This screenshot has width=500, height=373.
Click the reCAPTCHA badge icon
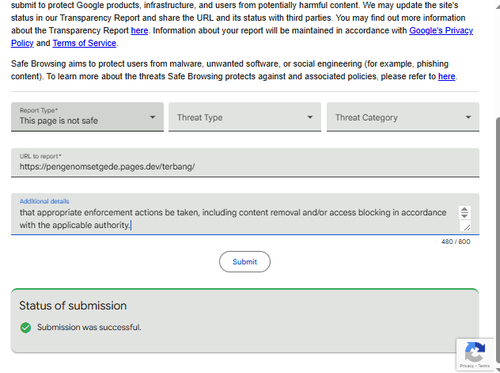coord(475,352)
